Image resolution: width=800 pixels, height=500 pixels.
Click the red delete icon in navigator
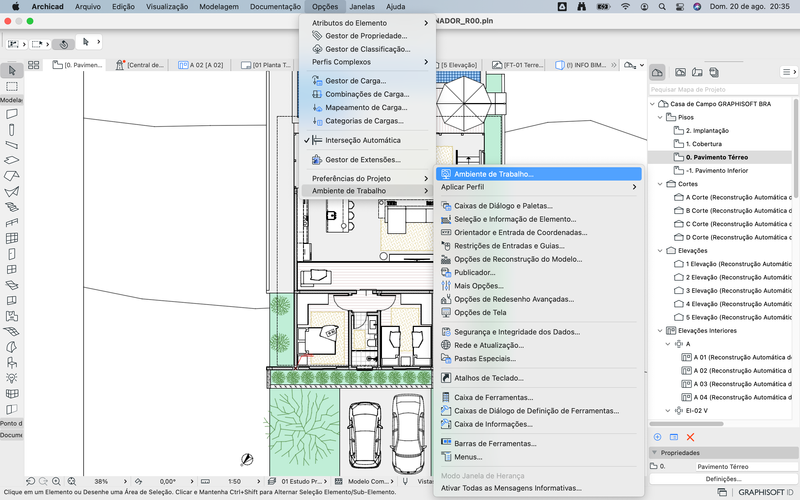pyautogui.click(x=690, y=437)
